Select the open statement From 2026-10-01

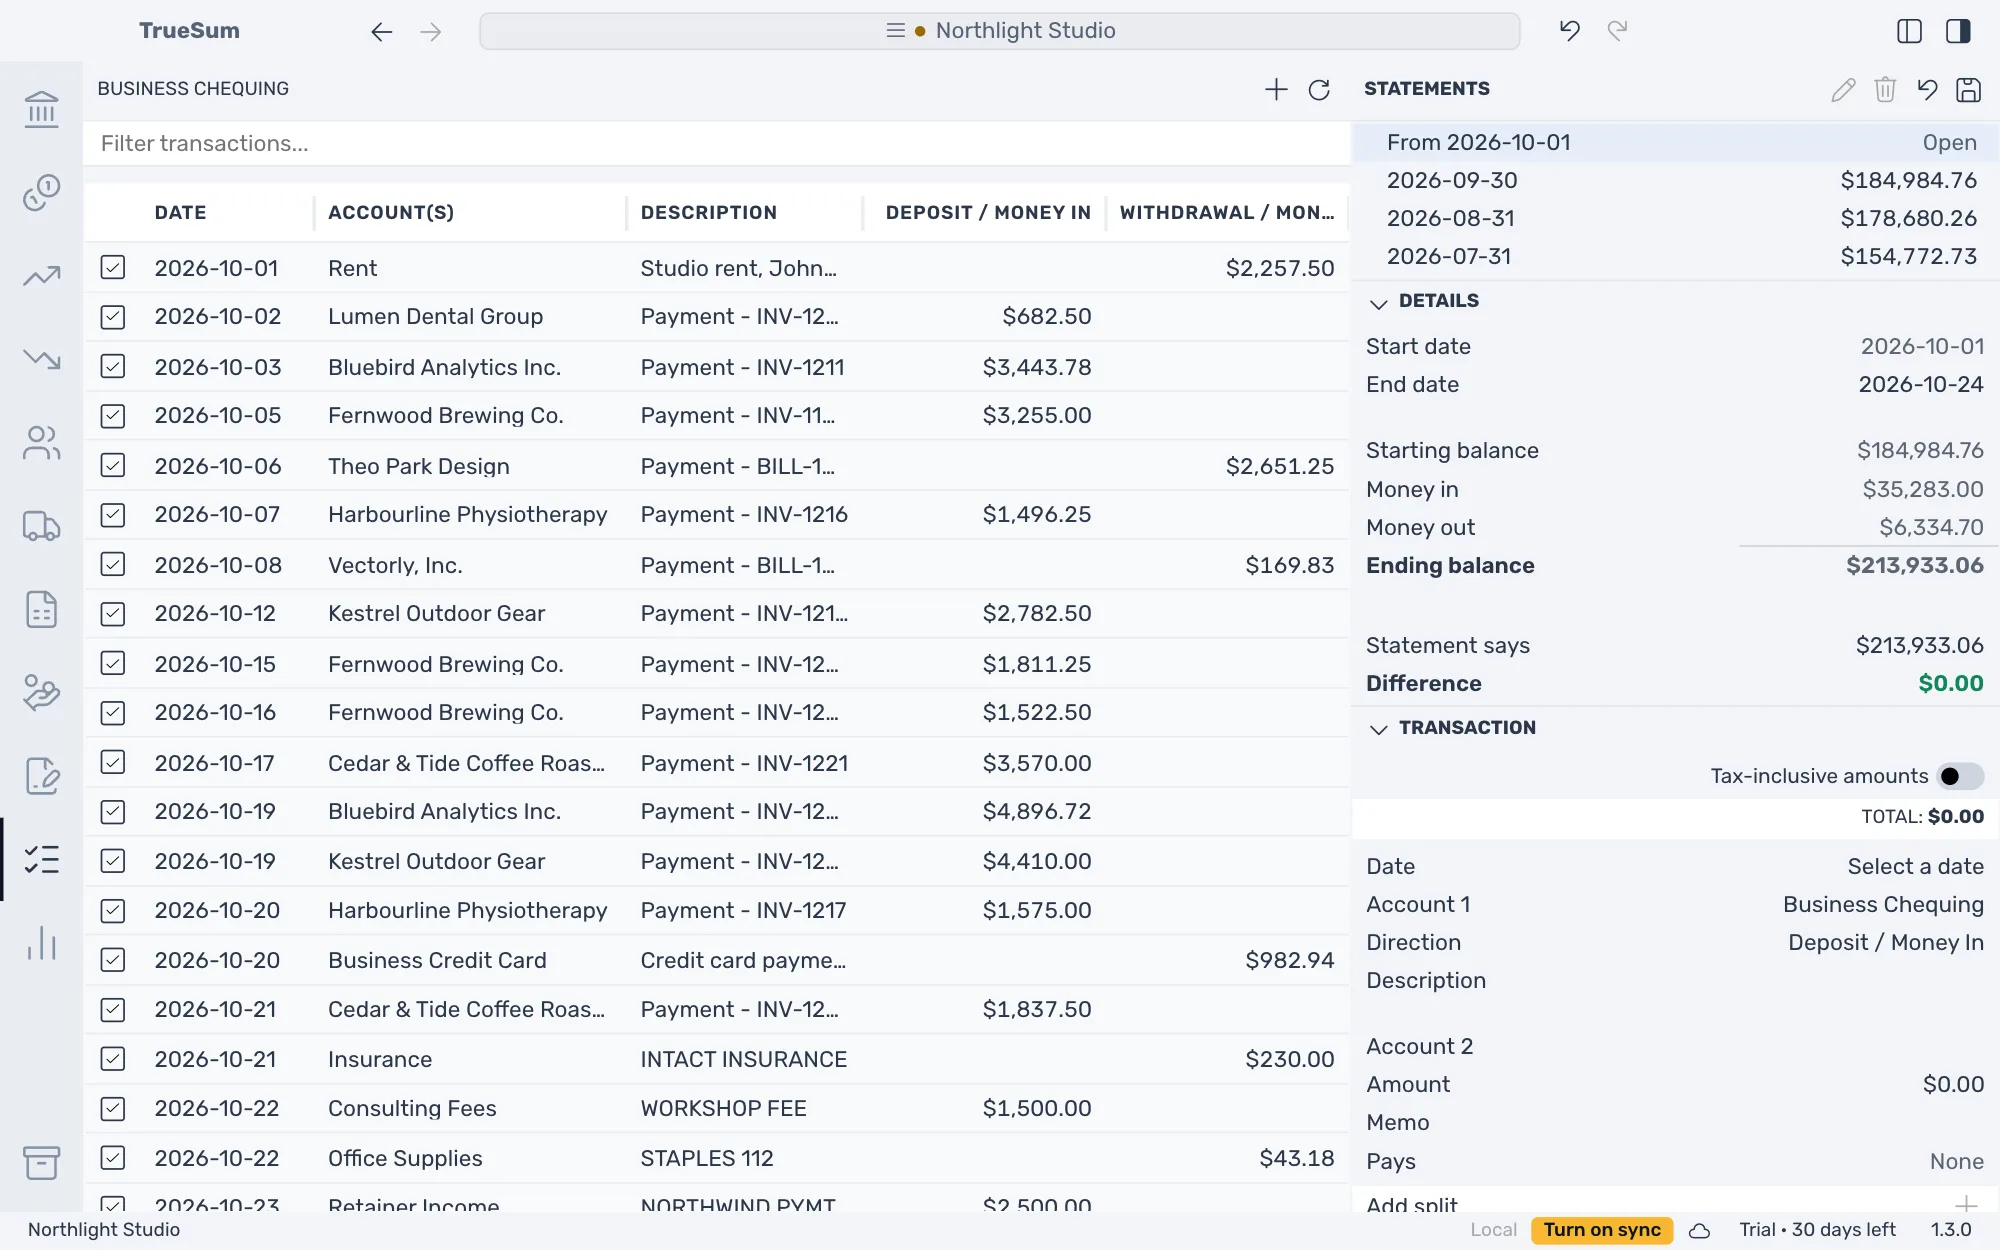1675,142
